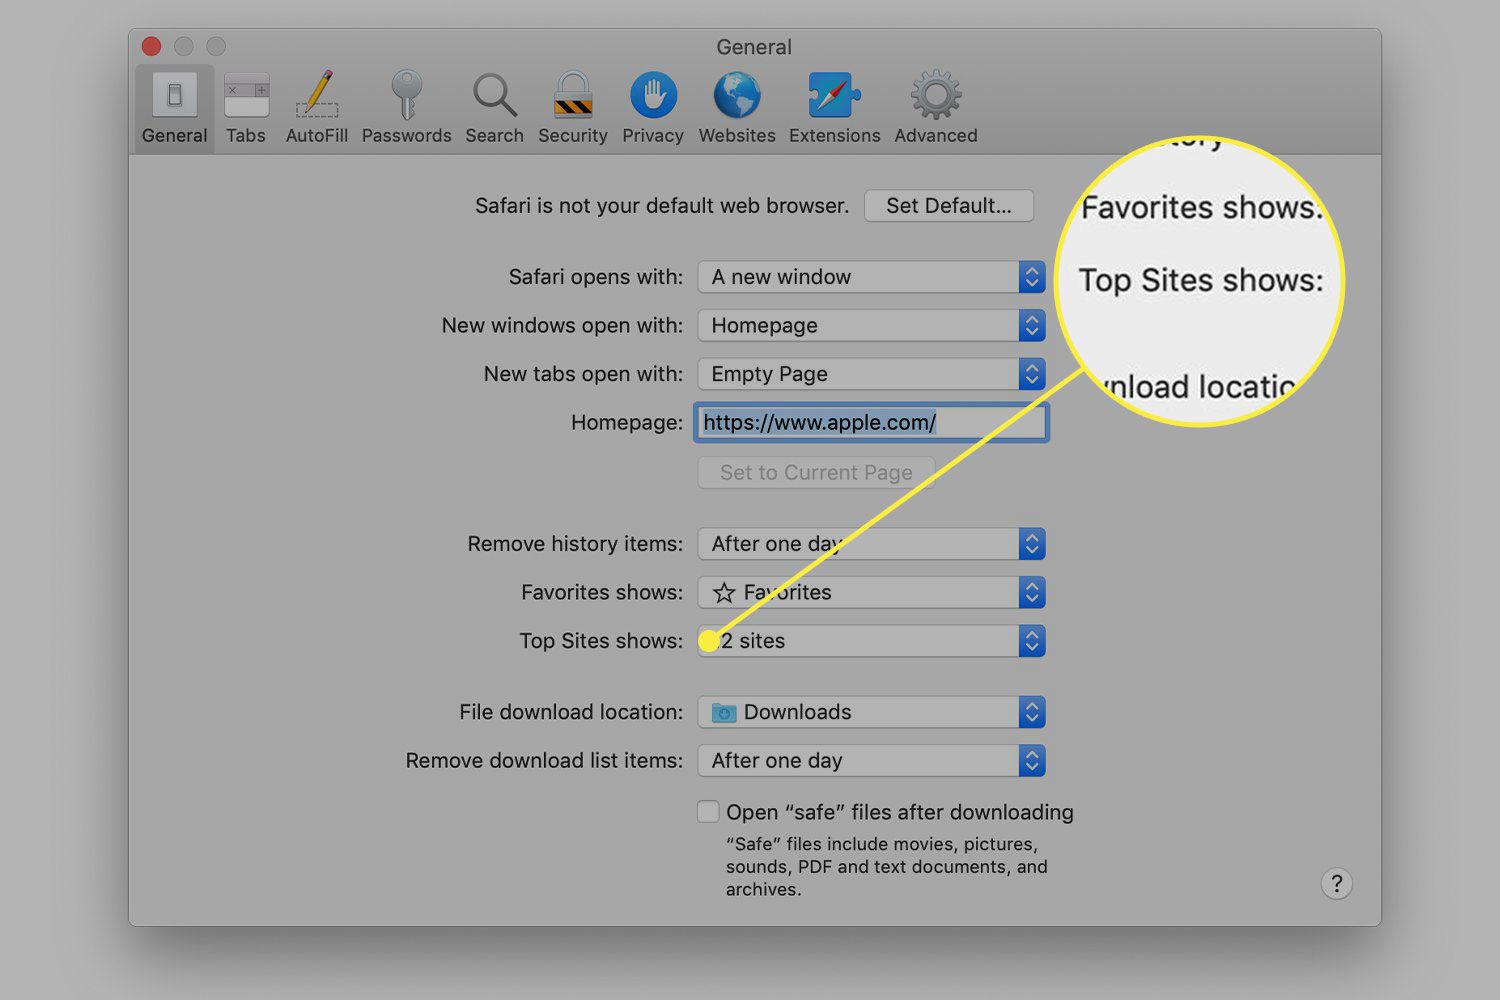Open the Advanced gear preferences pane
This screenshot has width=1500, height=1000.
tap(936, 108)
